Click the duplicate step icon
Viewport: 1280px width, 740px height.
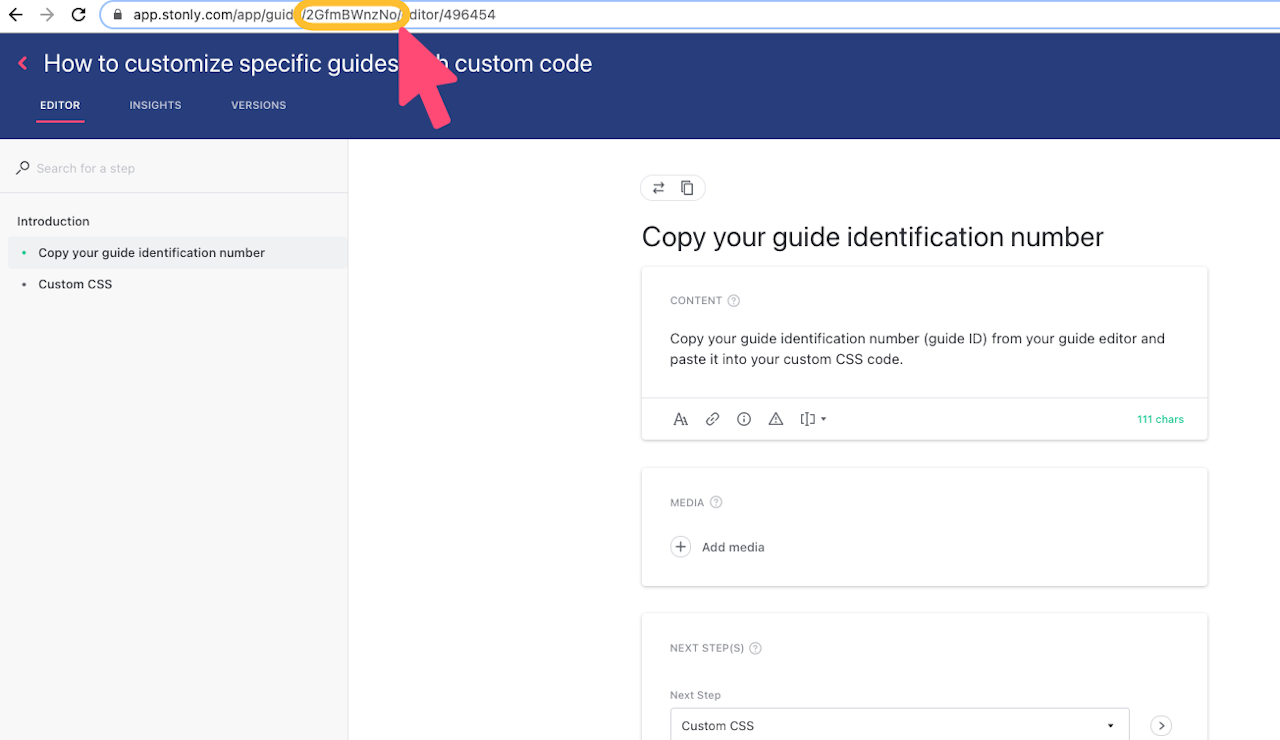click(687, 187)
